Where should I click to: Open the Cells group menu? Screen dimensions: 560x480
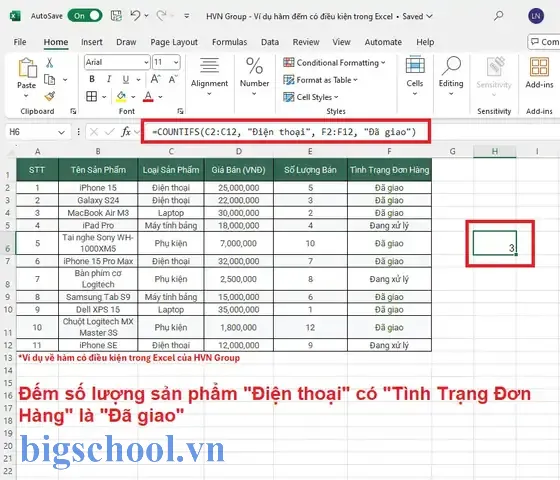coord(415,76)
